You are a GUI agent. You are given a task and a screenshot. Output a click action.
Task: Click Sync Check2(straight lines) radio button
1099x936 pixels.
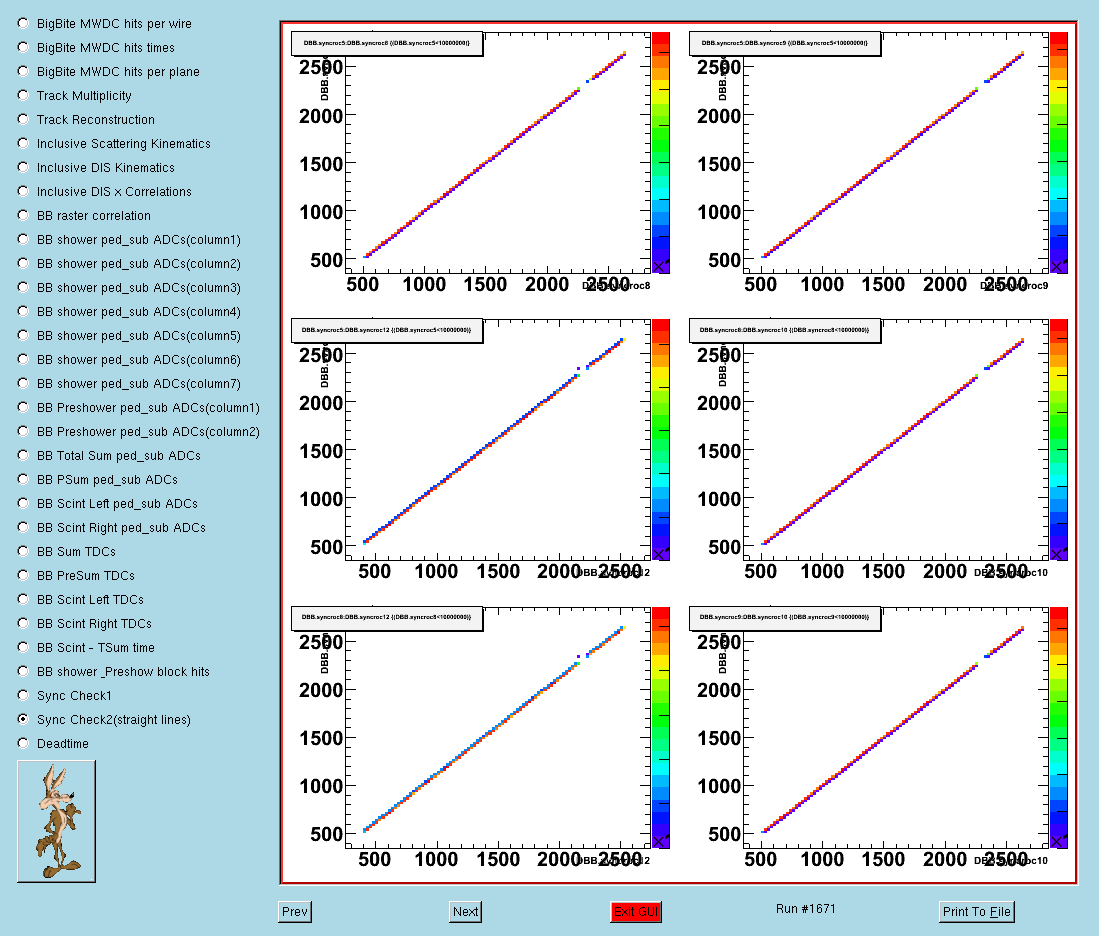click(23, 719)
